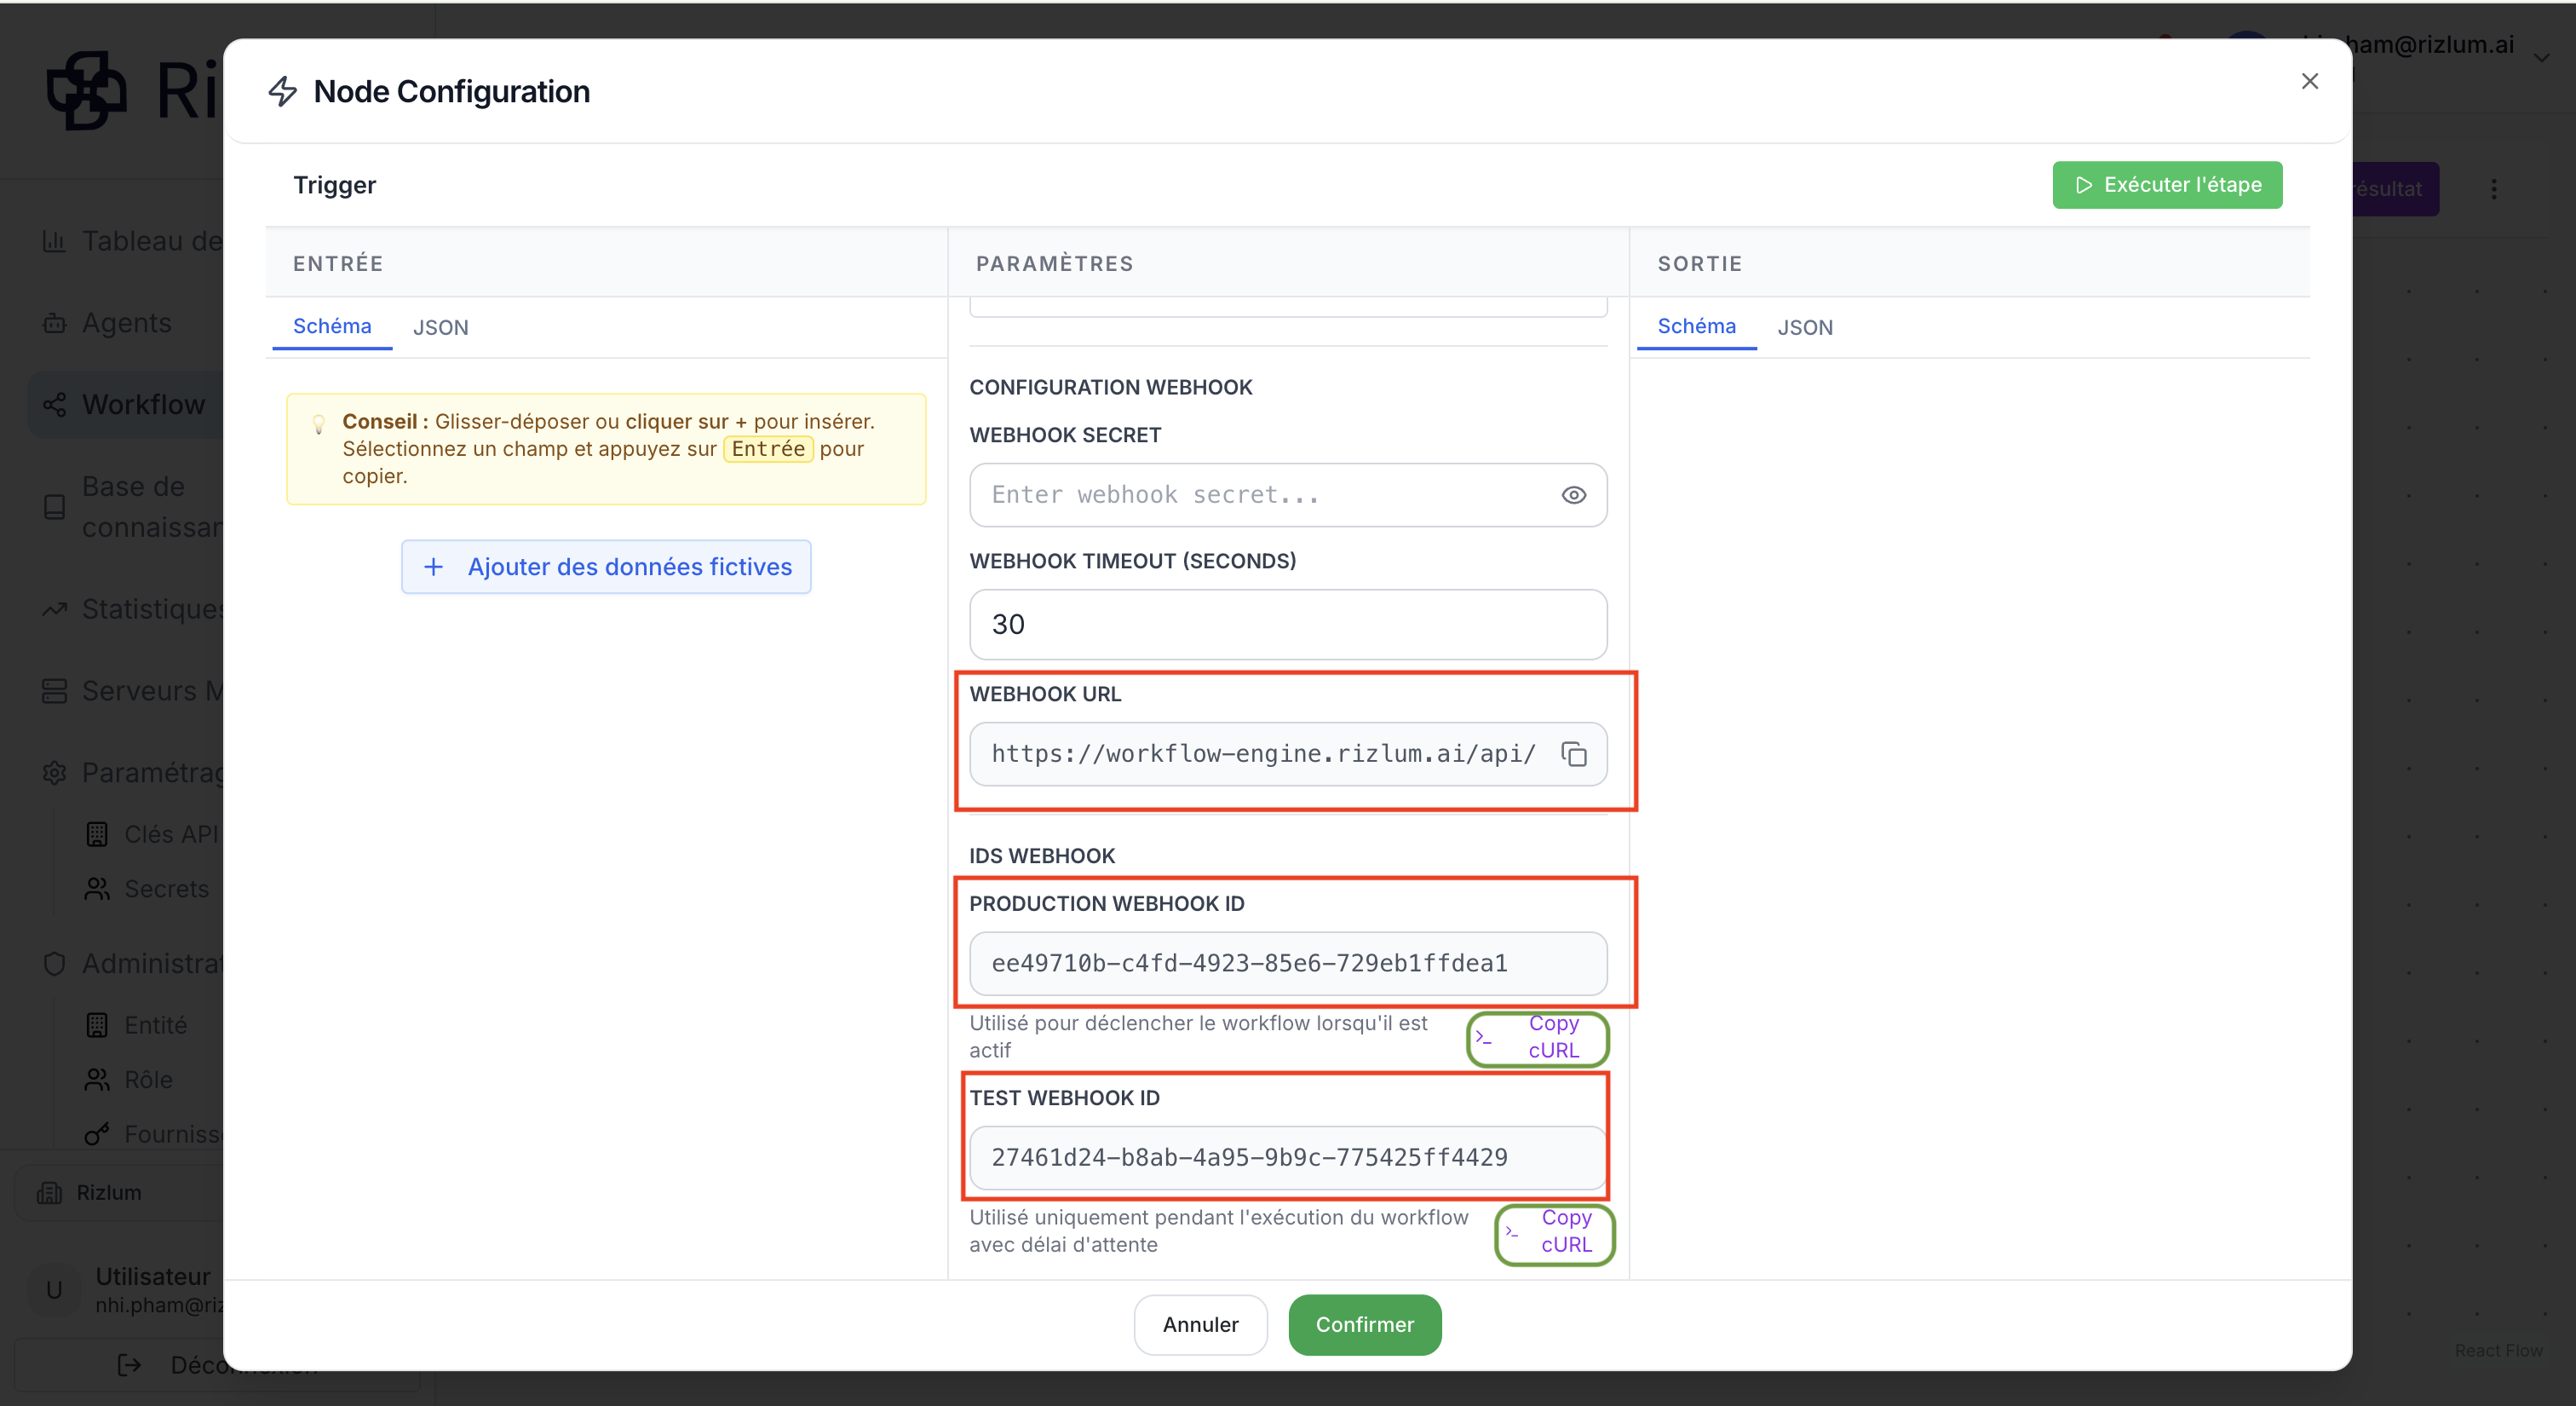Confirm the node configuration with Confirmer
2576x1406 pixels.
click(x=1364, y=1324)
